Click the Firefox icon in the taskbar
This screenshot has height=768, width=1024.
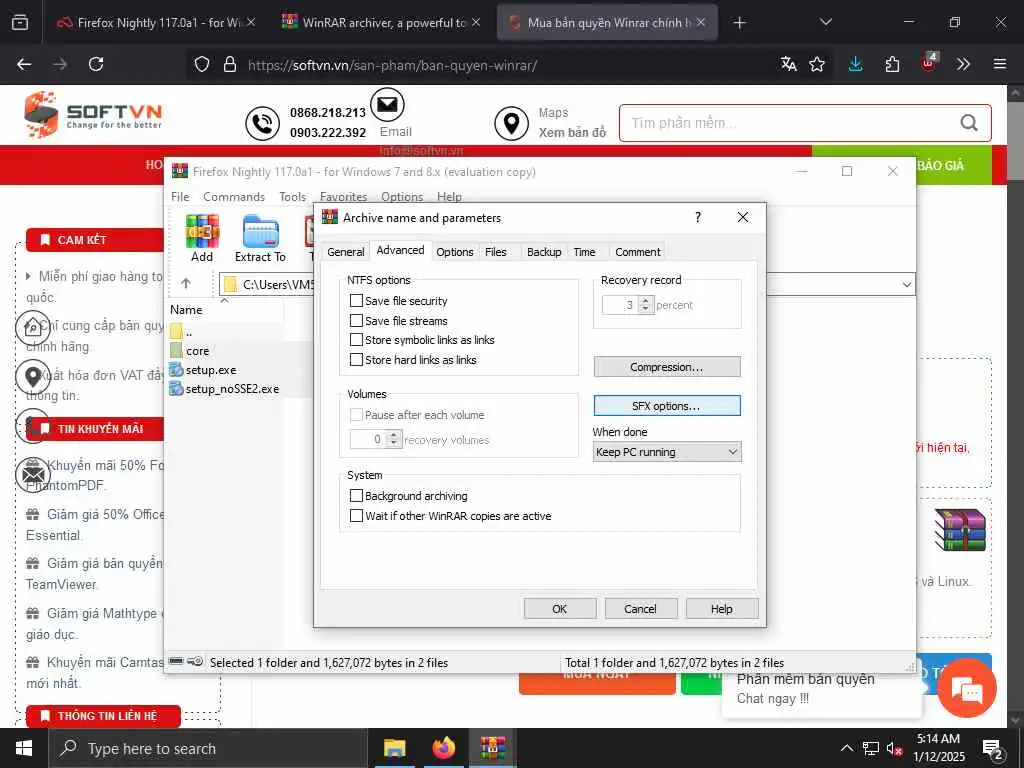pyautogui.click(x=443, y=748)
